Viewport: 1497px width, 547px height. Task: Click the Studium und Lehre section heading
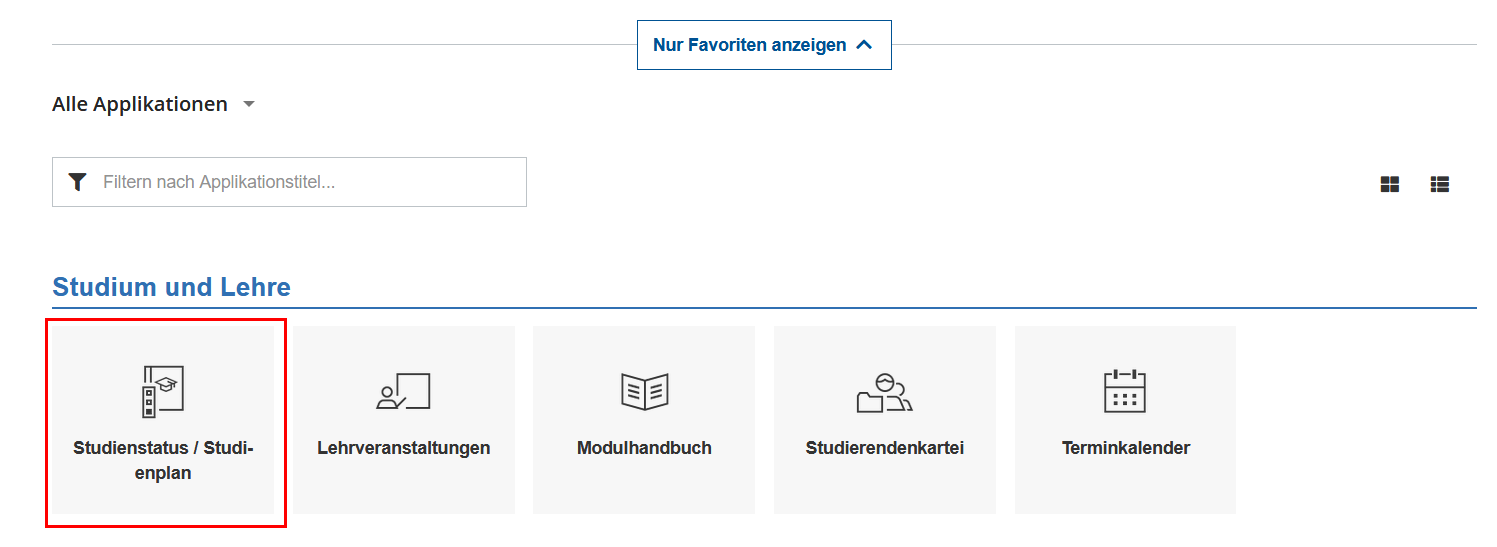(171, 287)
